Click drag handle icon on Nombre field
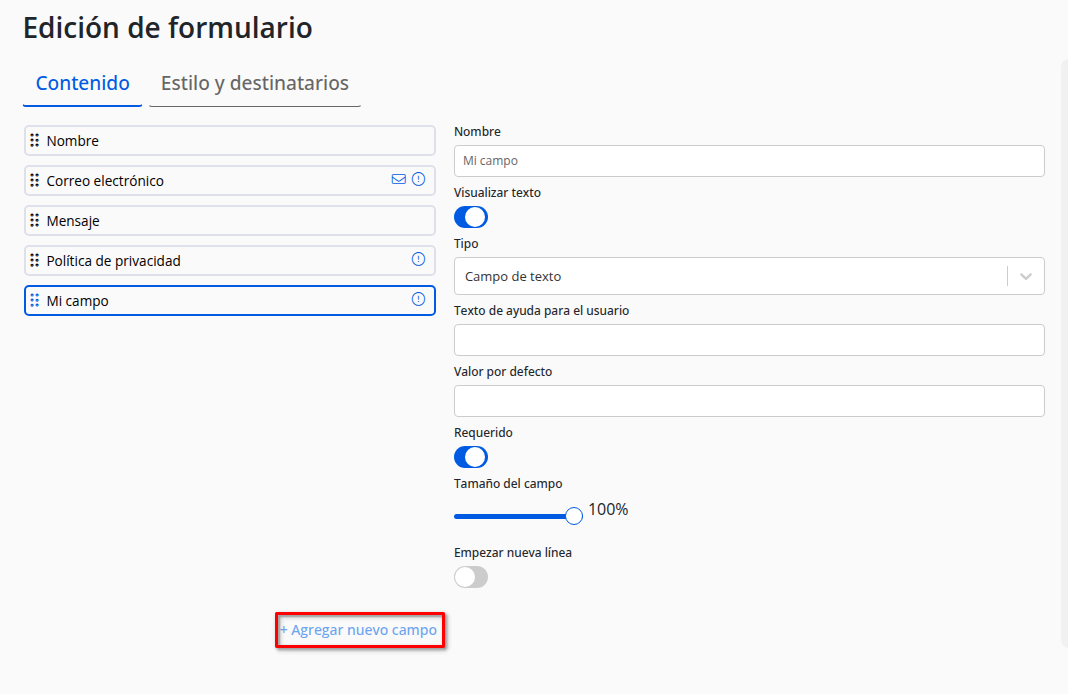Screen dimensions: 1068x694 coord(35,141)
